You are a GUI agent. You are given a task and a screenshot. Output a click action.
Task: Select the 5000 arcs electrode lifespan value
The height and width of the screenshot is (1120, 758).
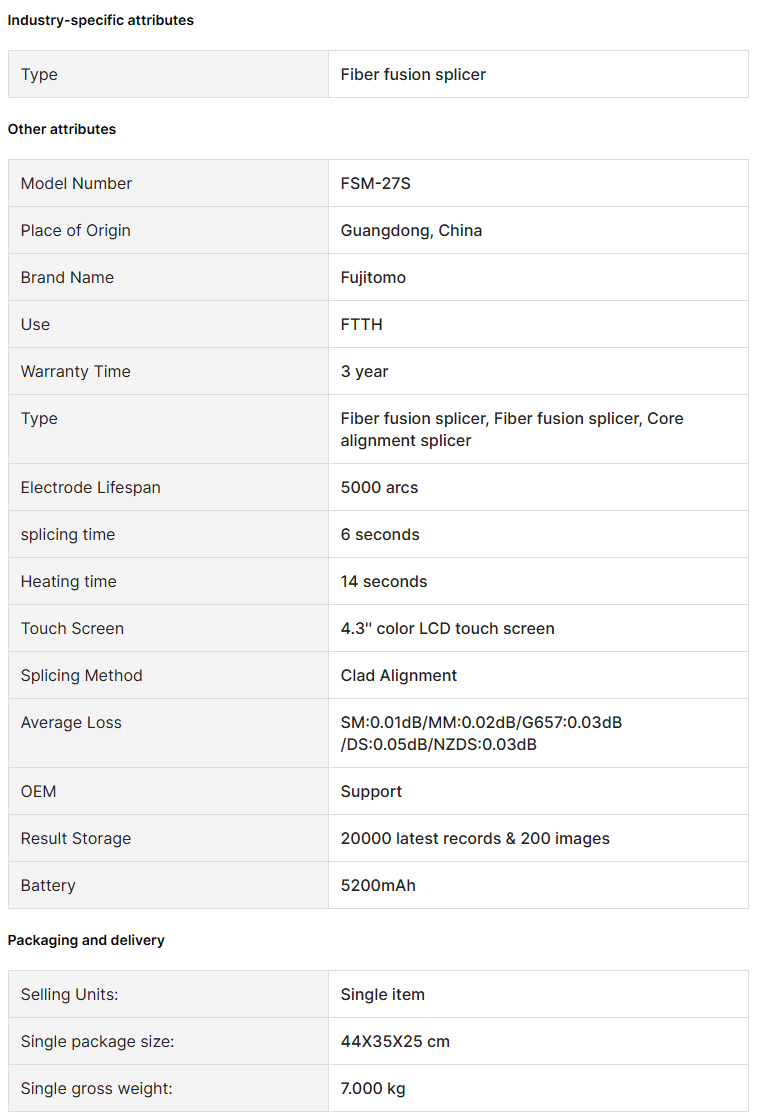379,488
